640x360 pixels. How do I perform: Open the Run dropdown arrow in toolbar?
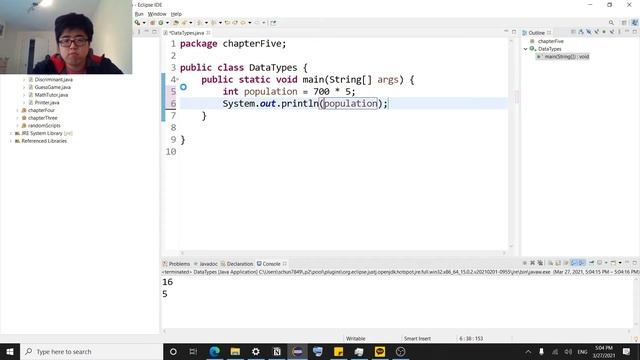click(168, 23)
